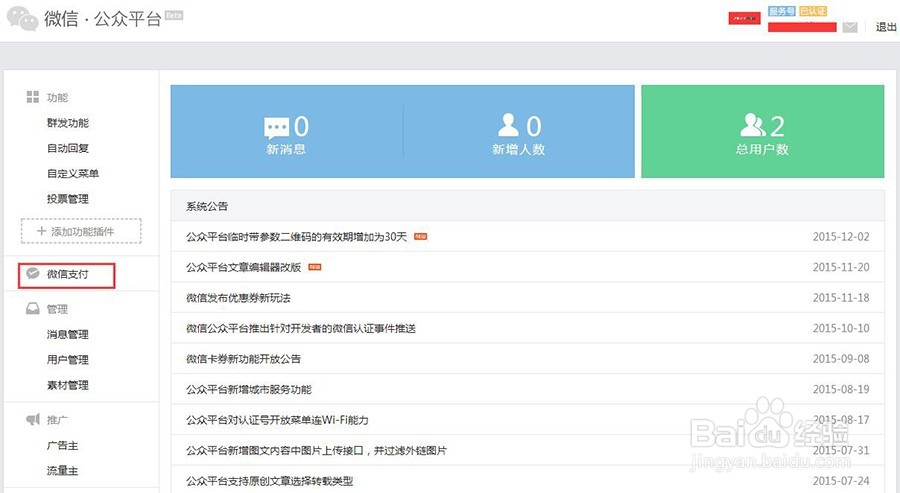Click the 新增人数 count 0
900x493 pixels.
click(534, 126)
